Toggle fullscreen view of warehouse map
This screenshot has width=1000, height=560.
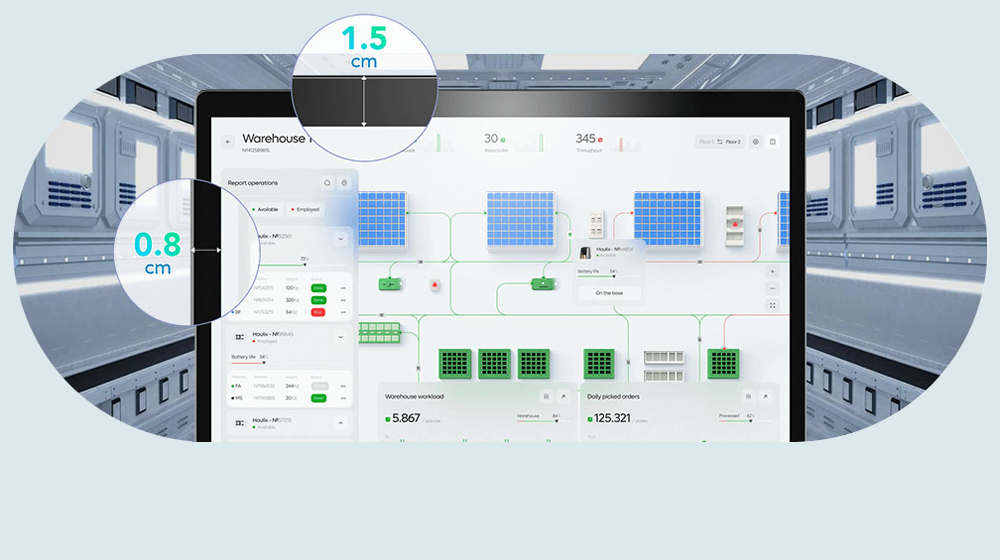click(x=772, y=304)
